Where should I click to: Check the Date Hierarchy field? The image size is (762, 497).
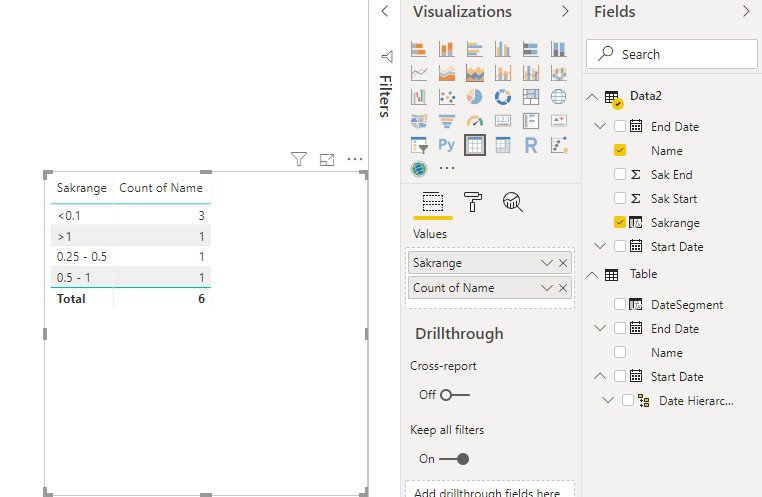pos(628,400)
